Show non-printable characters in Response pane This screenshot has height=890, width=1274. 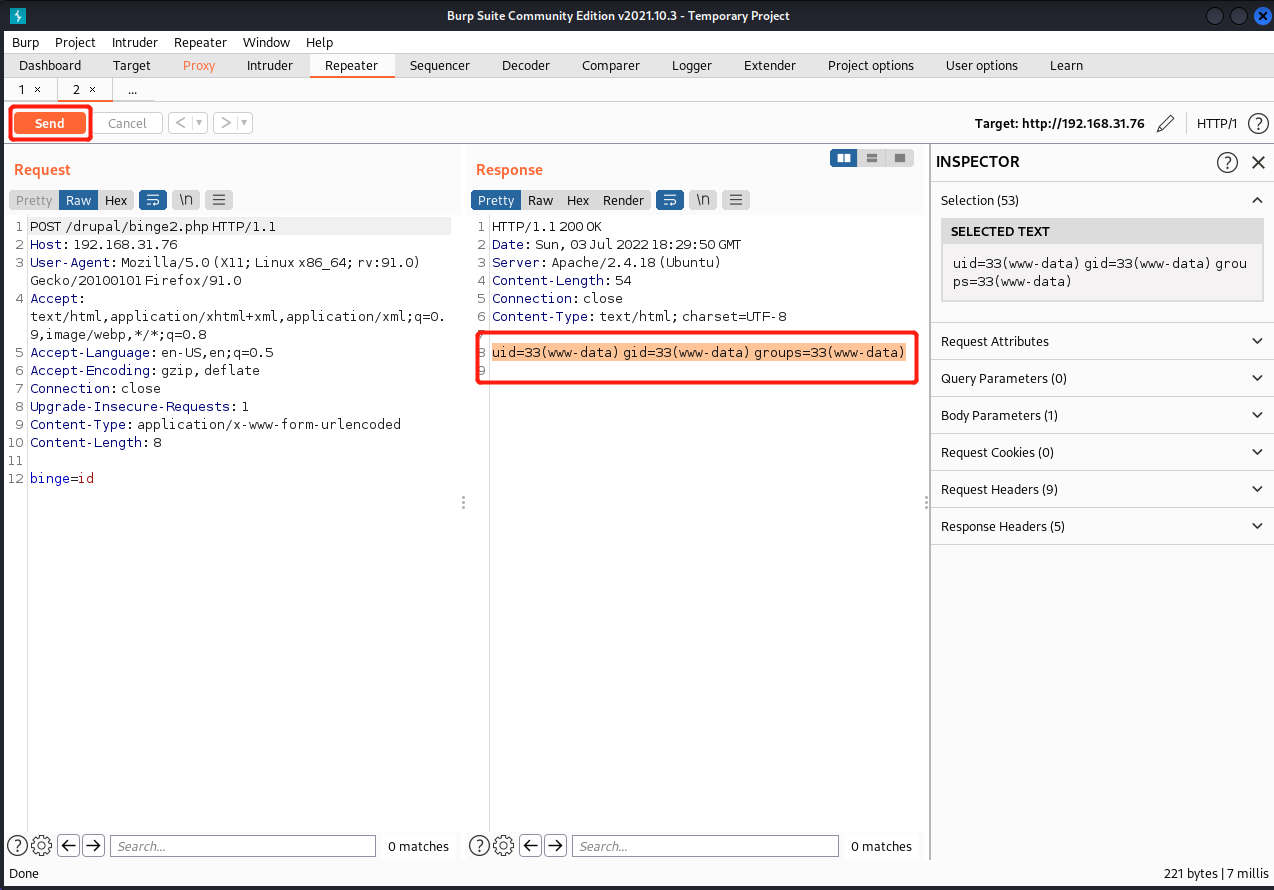tap(703, 200)
